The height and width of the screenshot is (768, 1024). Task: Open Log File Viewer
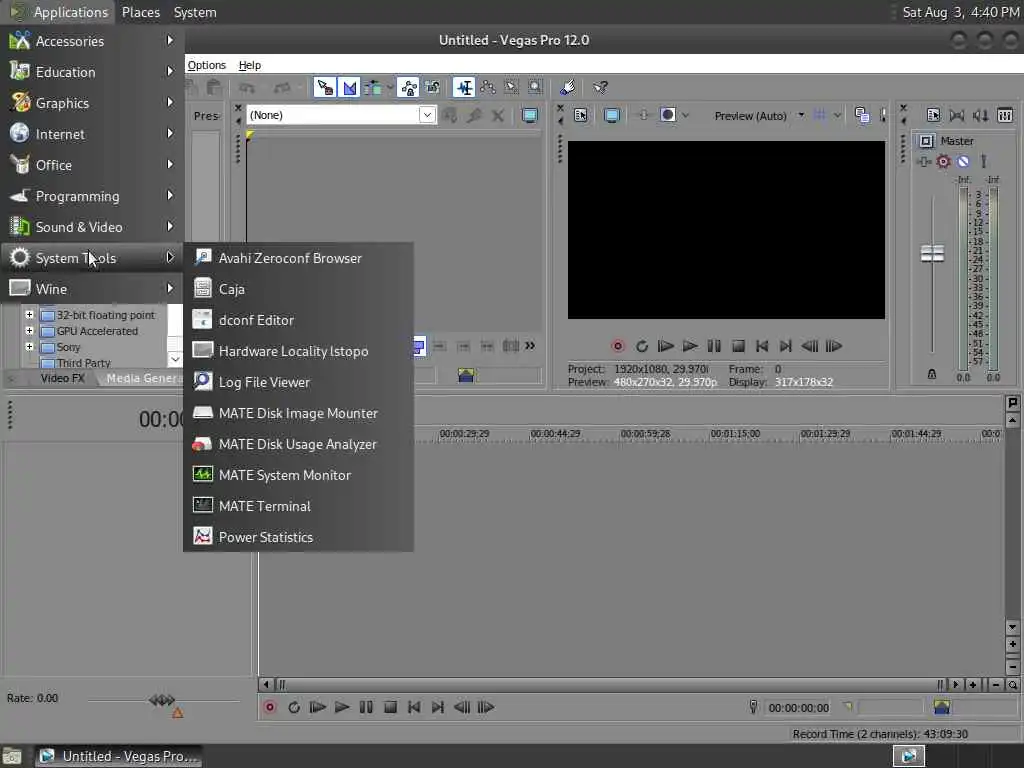tap(298, 382)
